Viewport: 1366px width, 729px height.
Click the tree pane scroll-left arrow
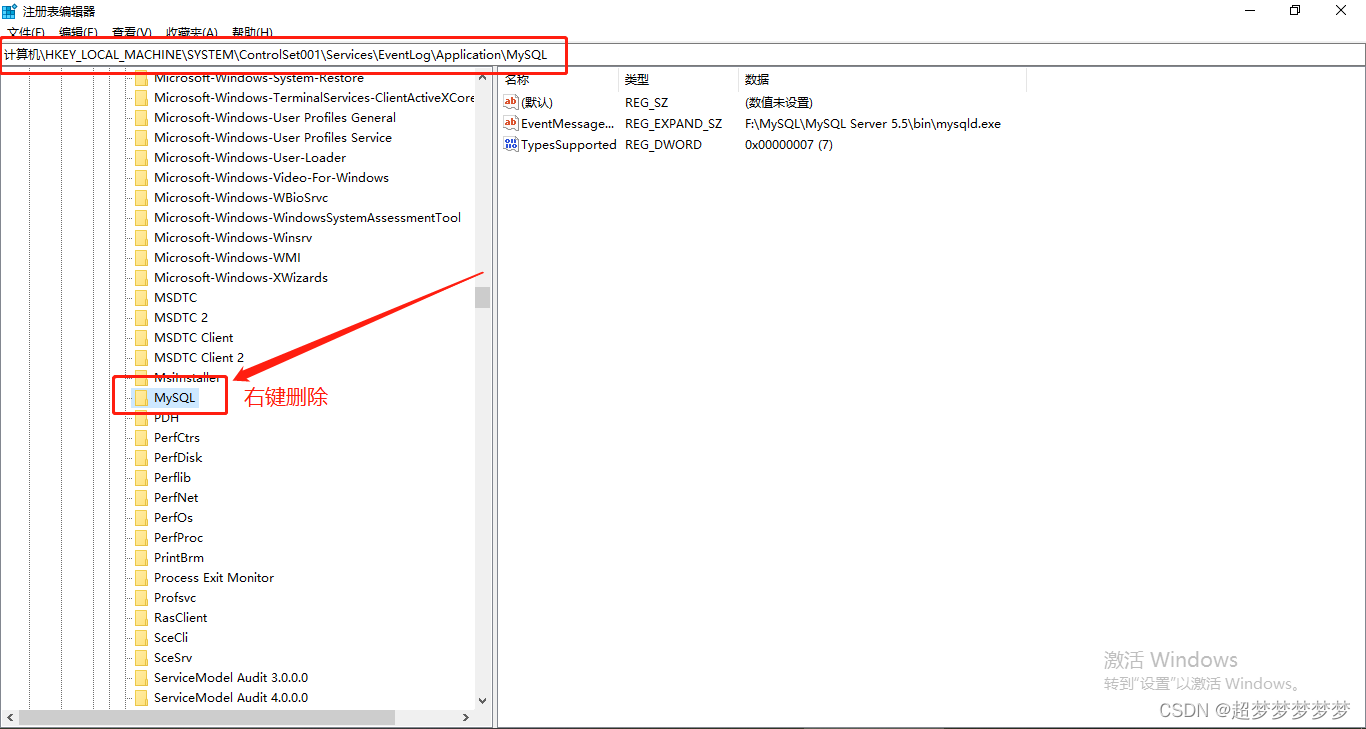click(x=10, y=717)
